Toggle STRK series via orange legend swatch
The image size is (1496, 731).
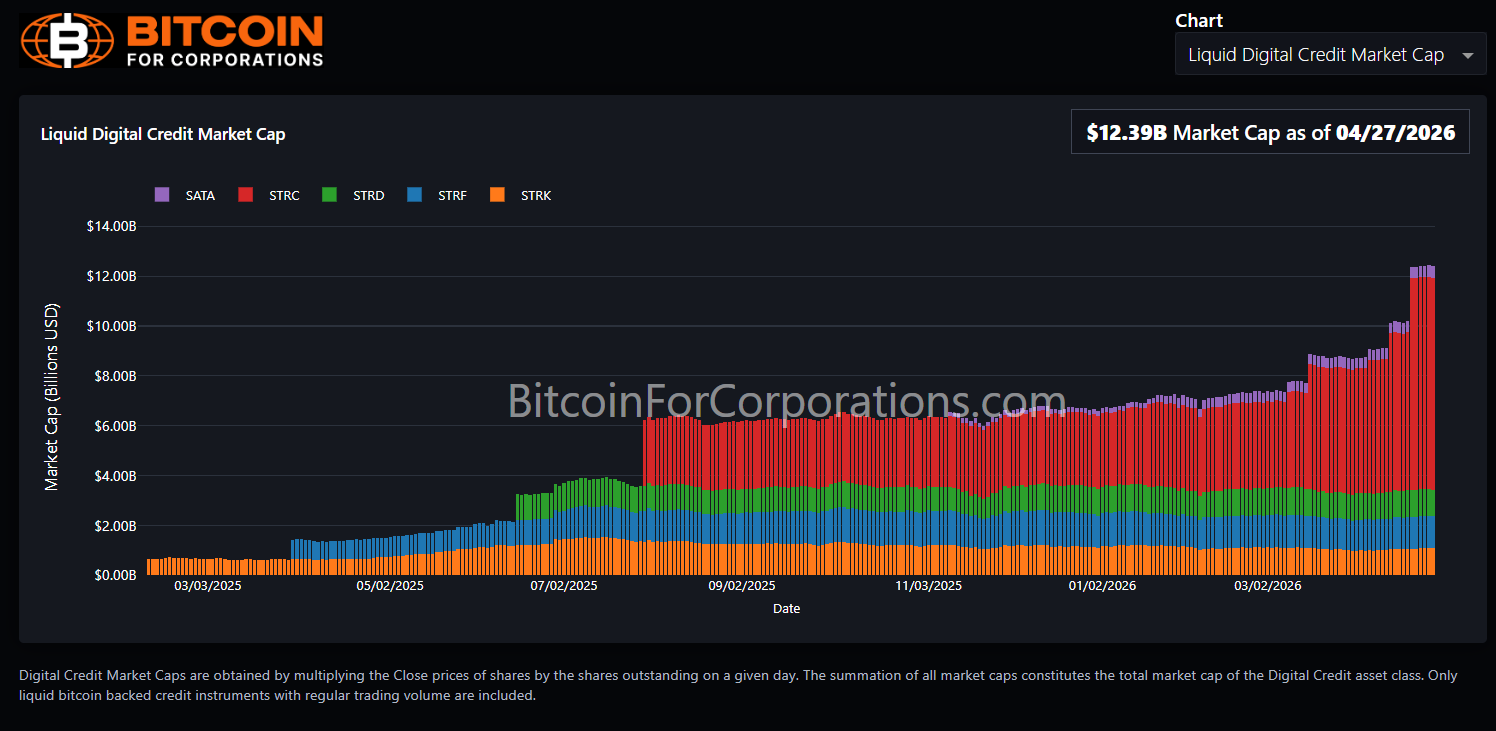click(497, 195)
